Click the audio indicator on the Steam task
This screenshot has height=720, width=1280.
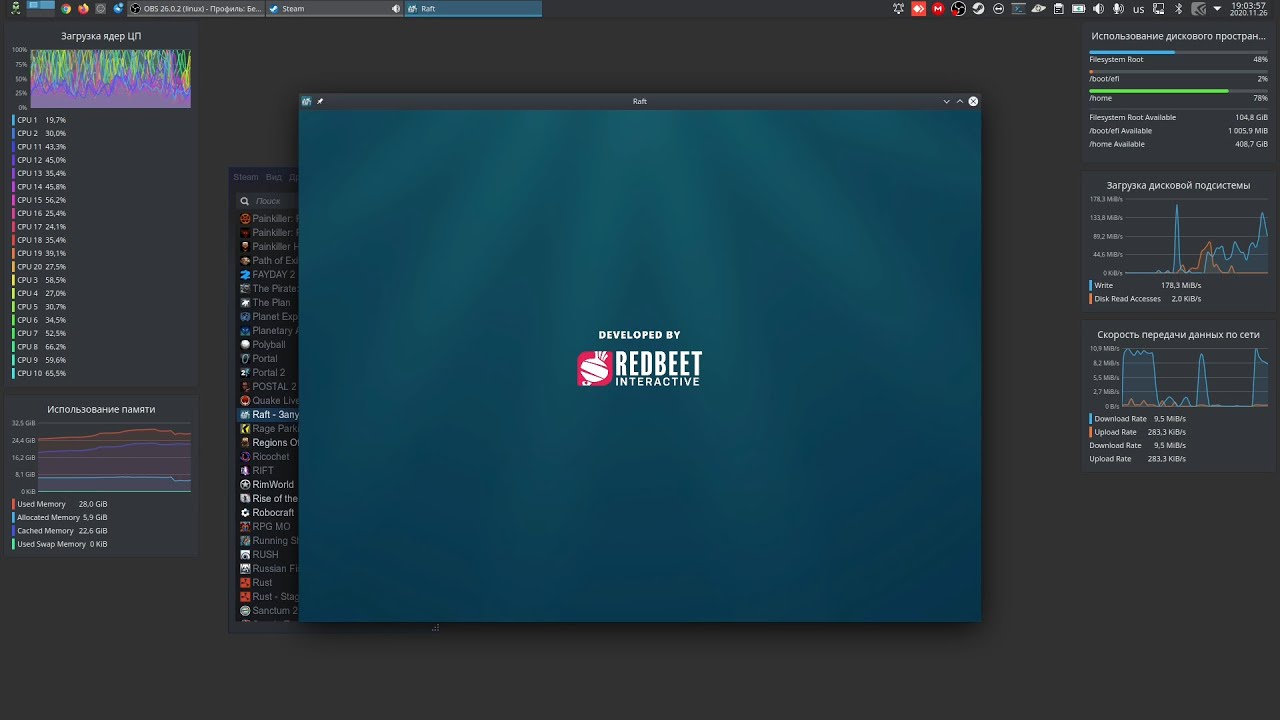(396, 8)
